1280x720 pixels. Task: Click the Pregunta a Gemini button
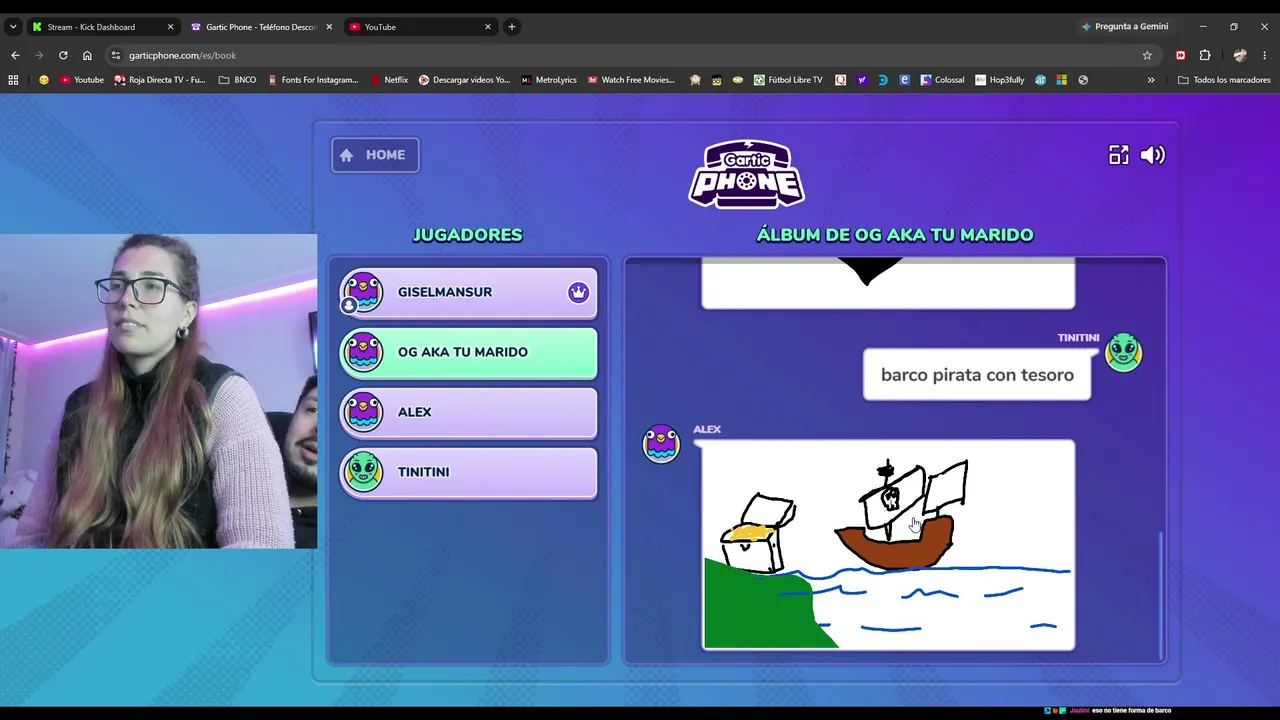pyautogui.click(x=1124, y=27)
